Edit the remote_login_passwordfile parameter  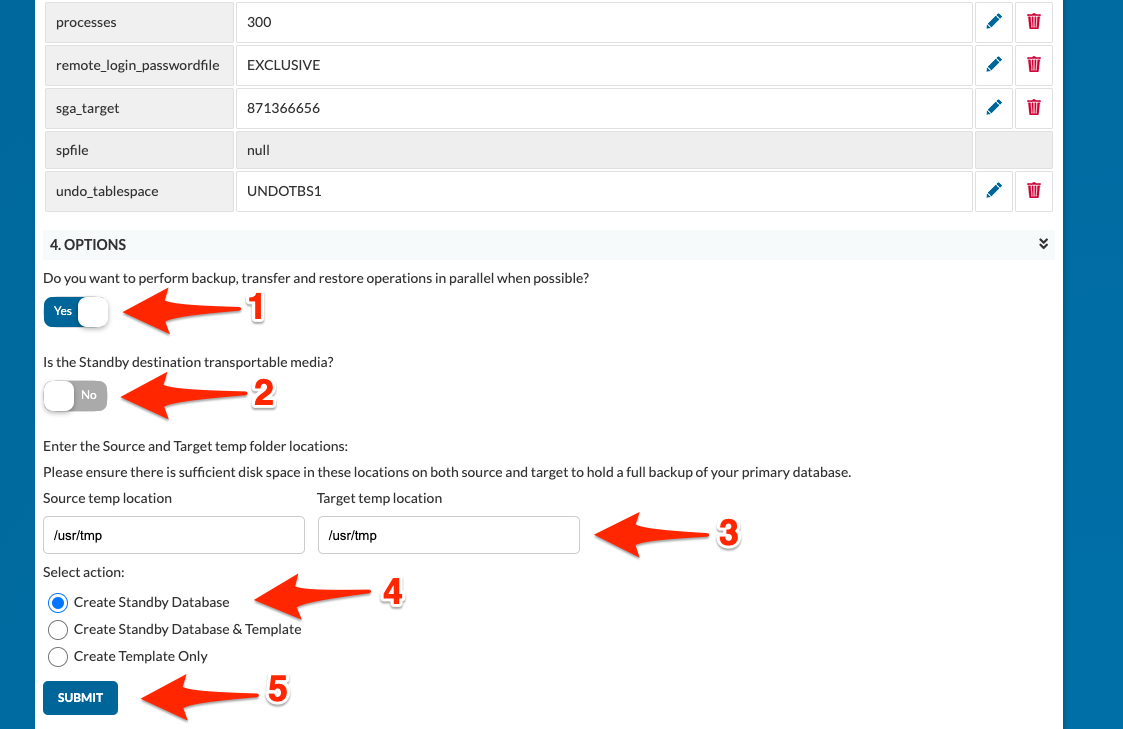[x=993, y=65]
